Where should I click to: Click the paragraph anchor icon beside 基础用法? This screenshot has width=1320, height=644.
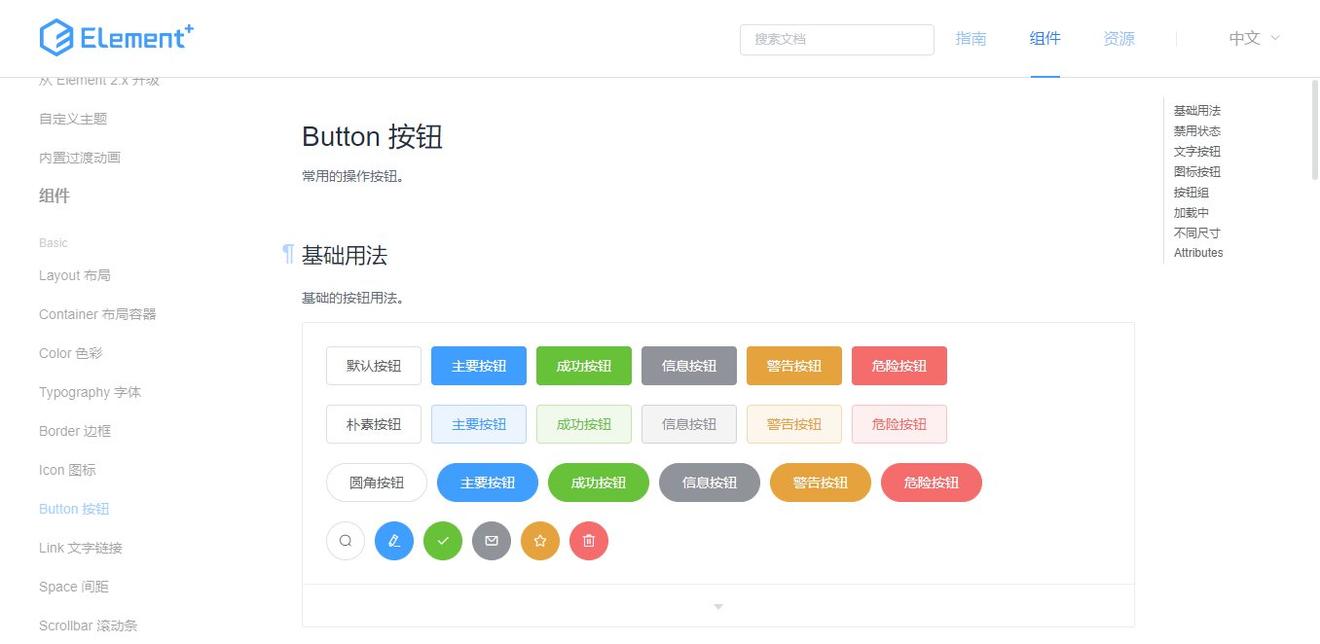click(287, 255)
